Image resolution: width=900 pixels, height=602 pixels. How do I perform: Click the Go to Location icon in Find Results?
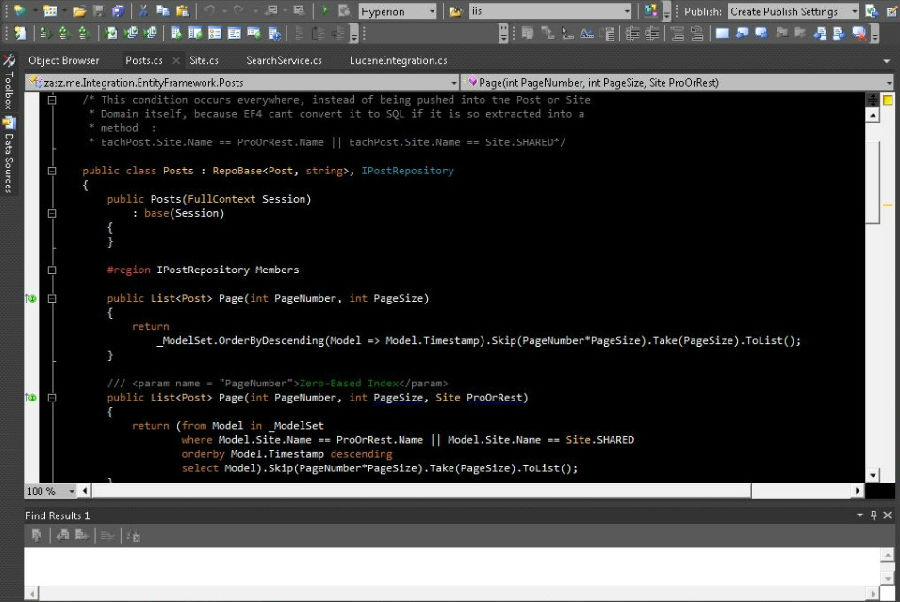pos(37,536)
